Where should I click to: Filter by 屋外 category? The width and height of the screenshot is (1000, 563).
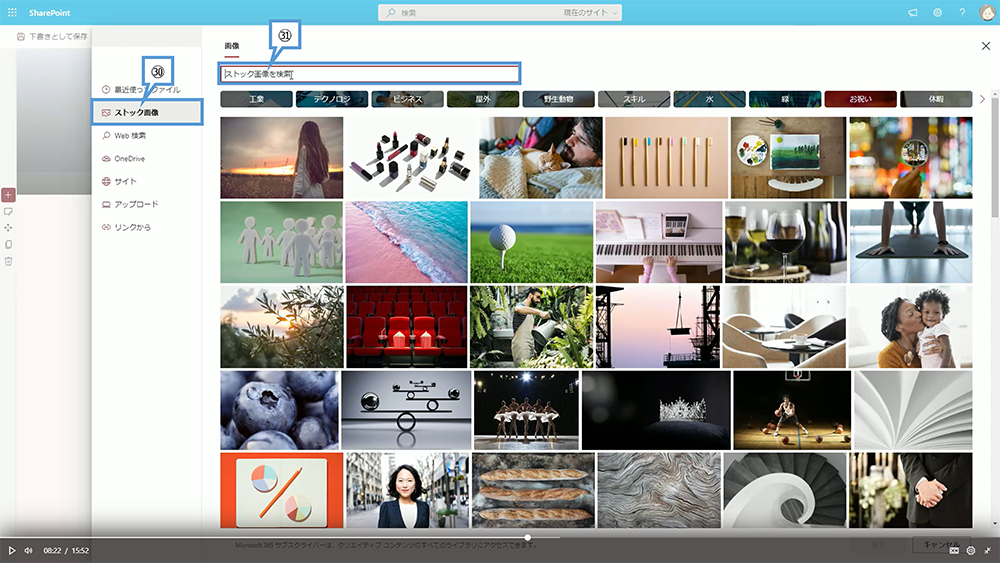[483, 99]
